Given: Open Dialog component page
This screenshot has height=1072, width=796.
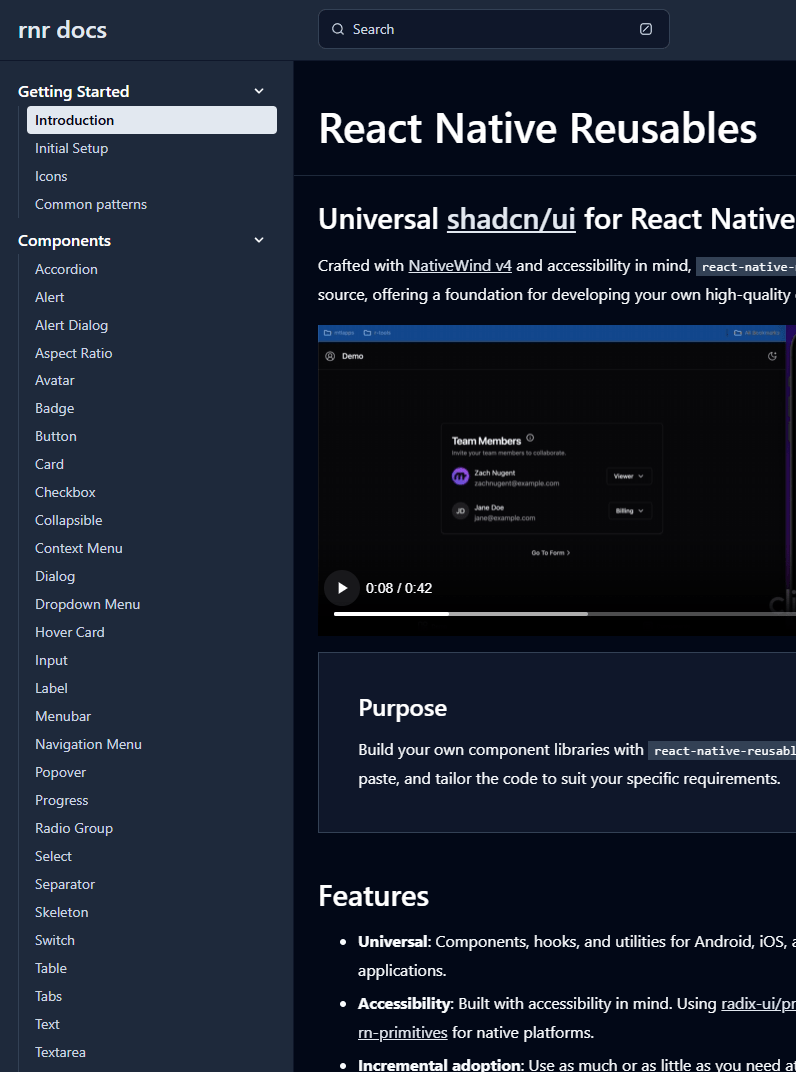Looking at the screenshot, I should point(55,576).
